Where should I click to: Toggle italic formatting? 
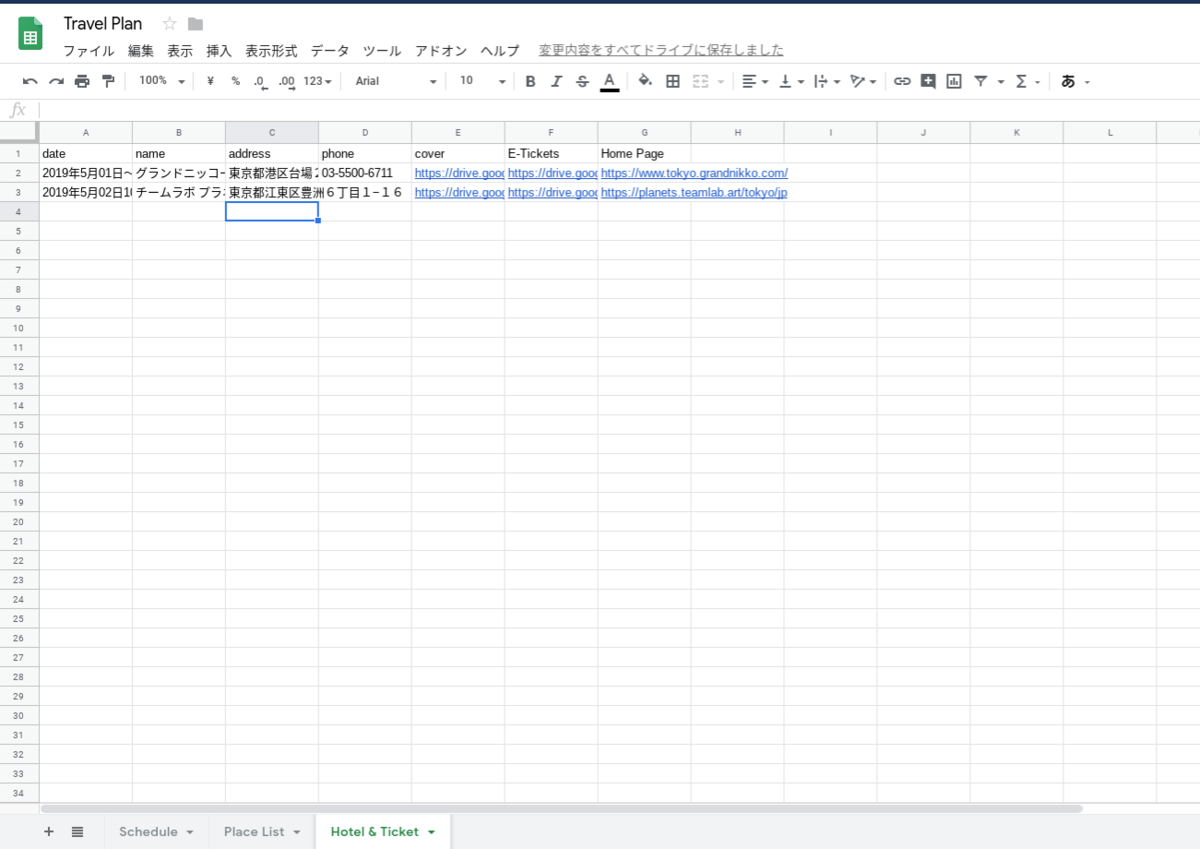point(556,81)
